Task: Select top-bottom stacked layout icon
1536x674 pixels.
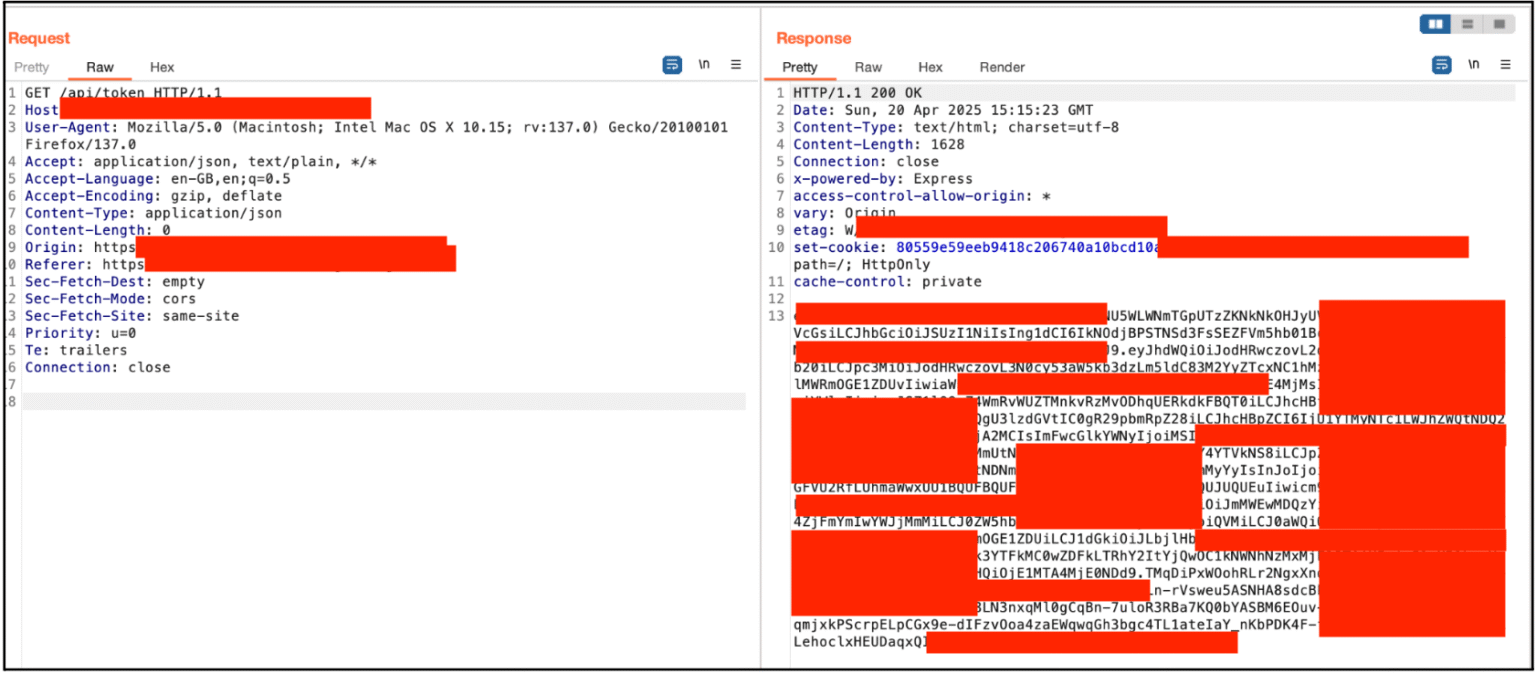Action: click(x=1467, y=24)
